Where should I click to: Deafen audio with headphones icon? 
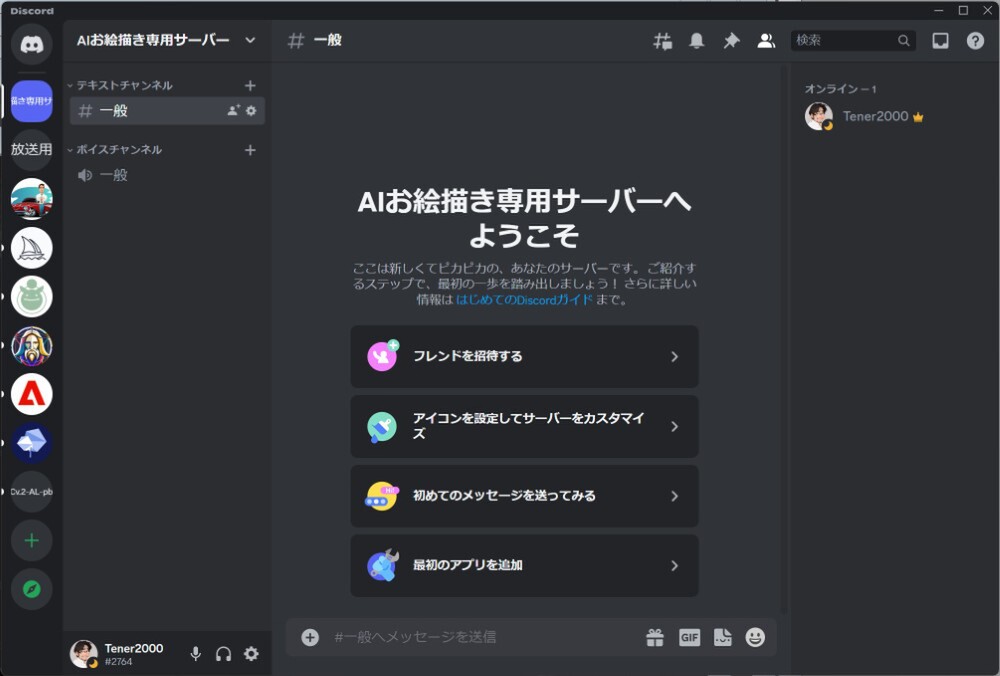223,654
